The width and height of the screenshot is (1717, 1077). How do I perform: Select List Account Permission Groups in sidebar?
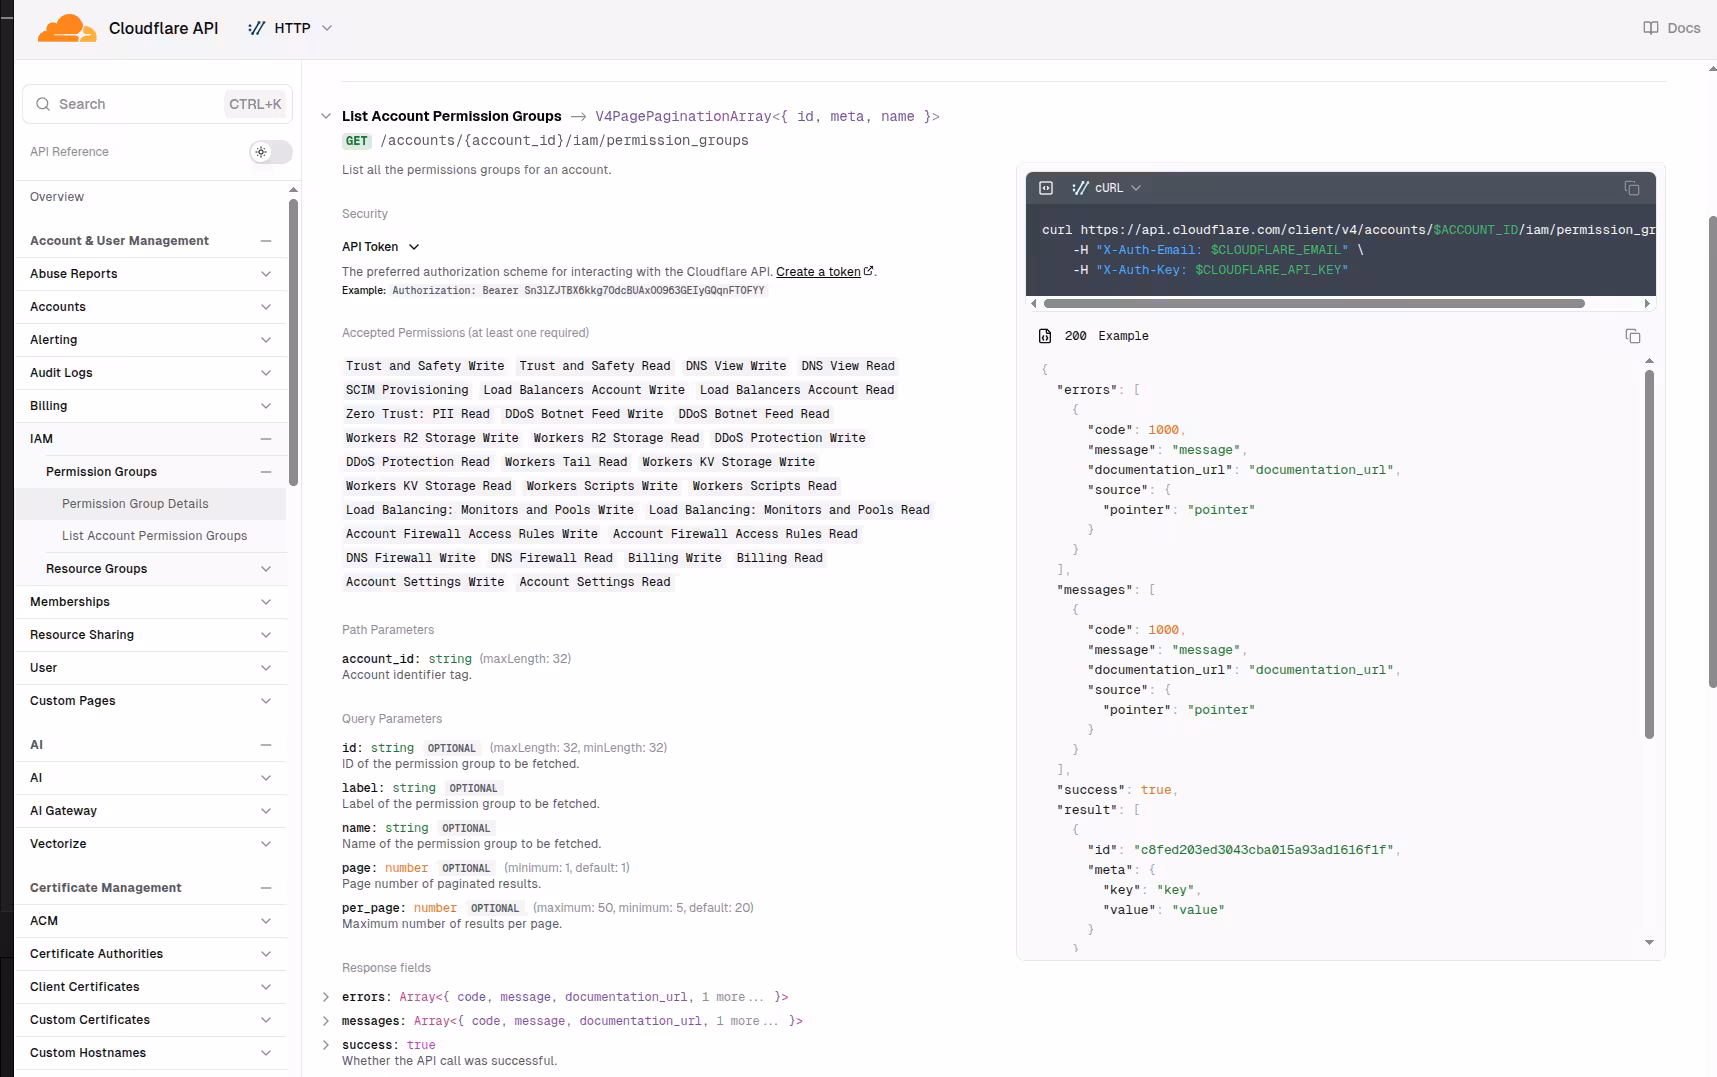154,536
